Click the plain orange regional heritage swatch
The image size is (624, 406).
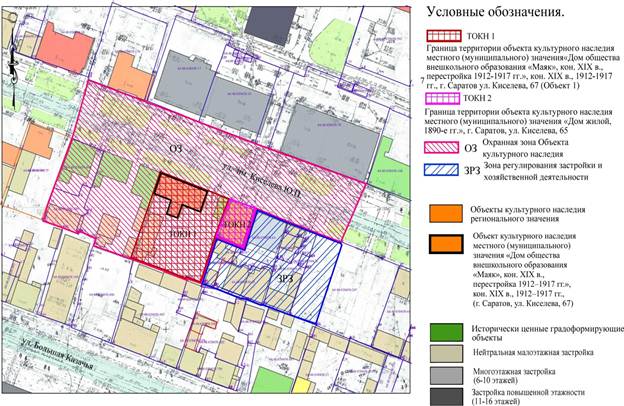coord(446,213)
